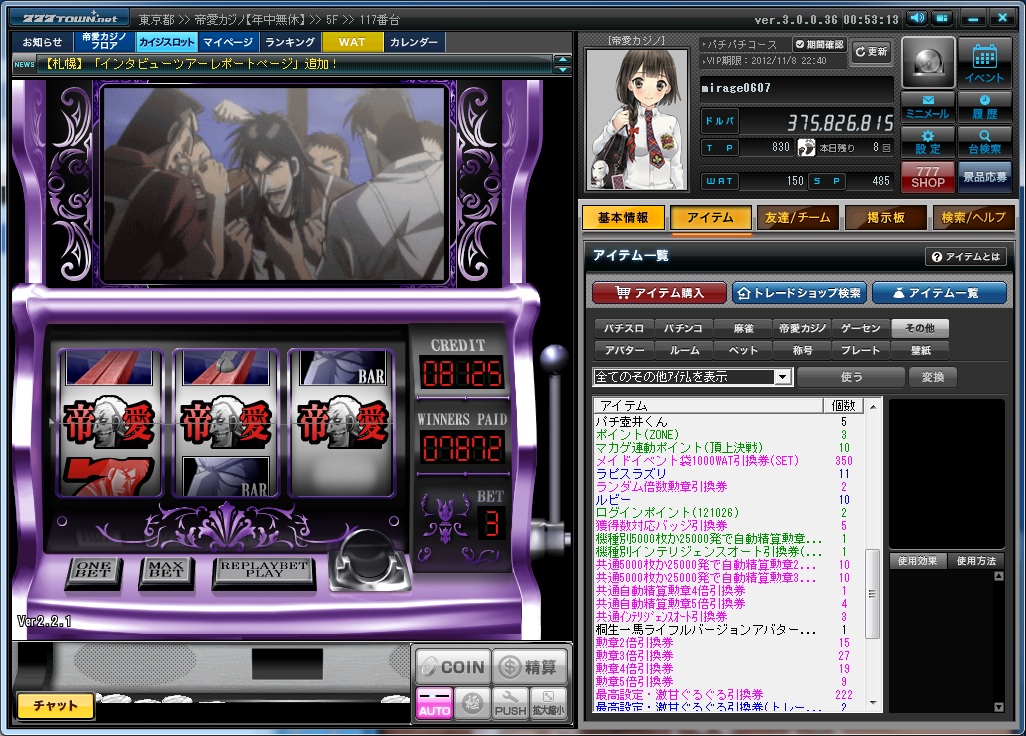Switch to 掲示板 tab

(886, 218)
